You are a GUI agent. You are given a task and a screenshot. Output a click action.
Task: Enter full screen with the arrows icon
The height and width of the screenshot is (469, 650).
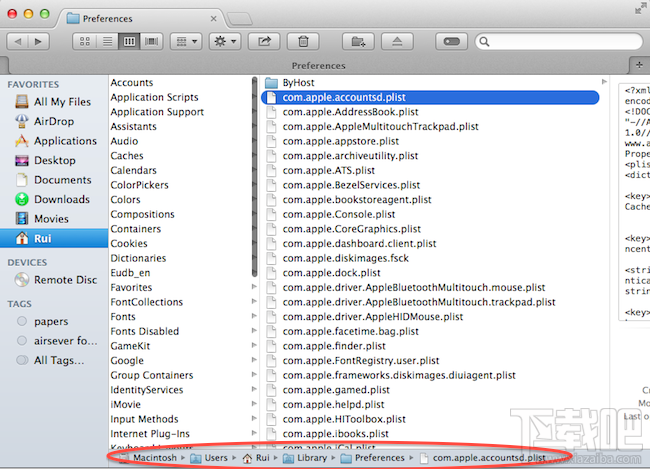click(x=641, y=8)
